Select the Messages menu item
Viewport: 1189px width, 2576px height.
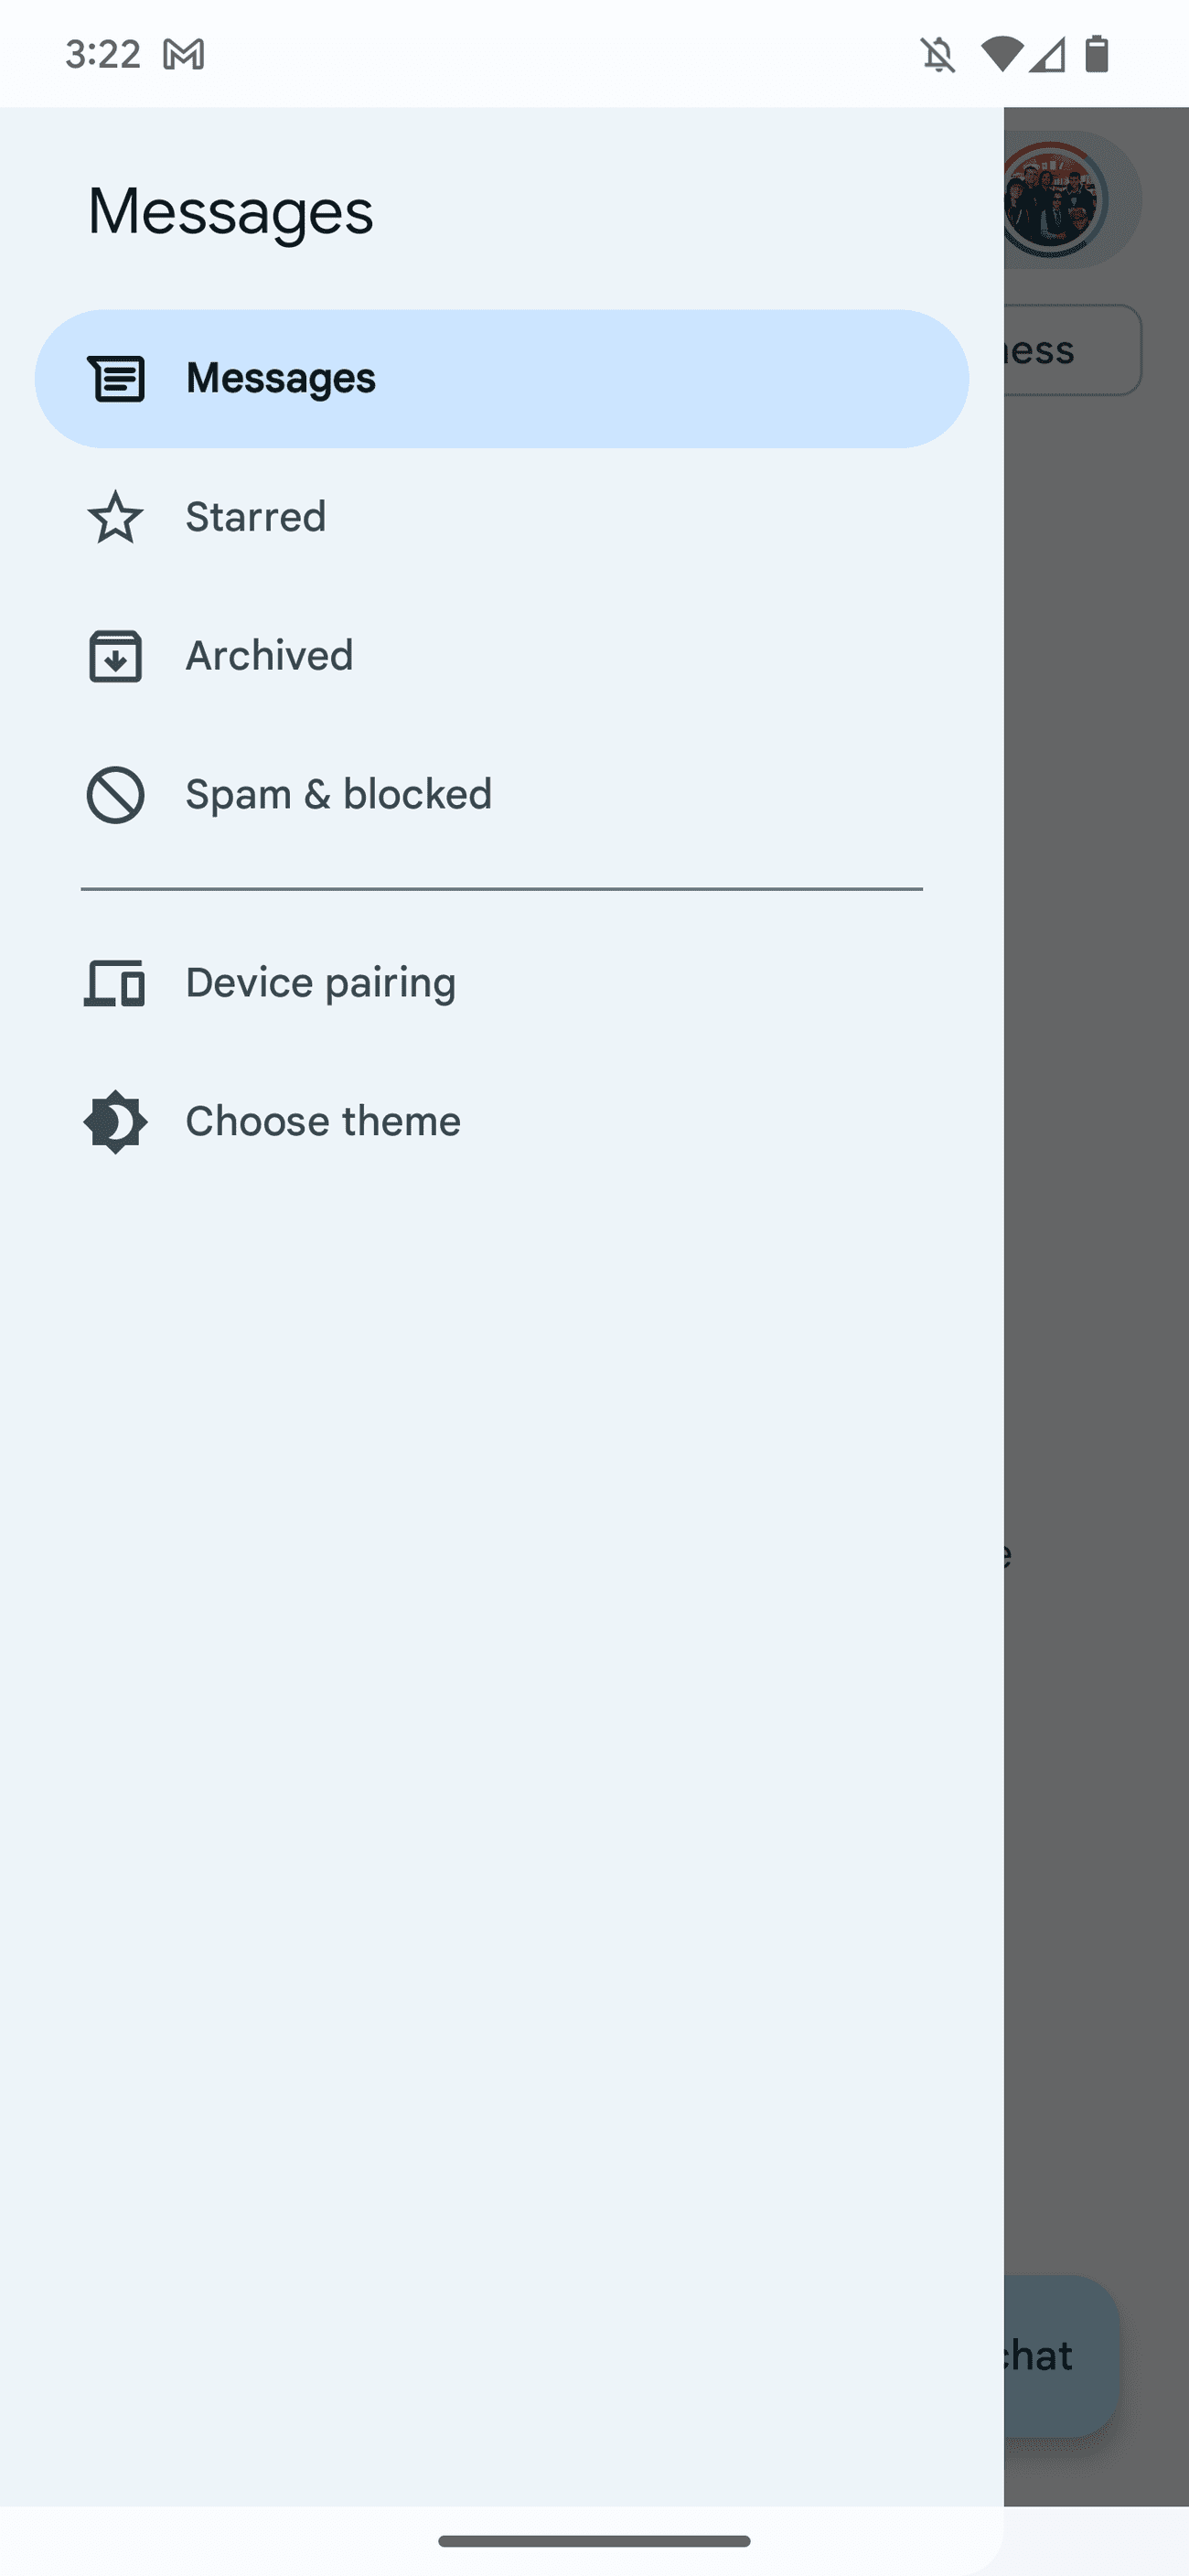point(281,379)
